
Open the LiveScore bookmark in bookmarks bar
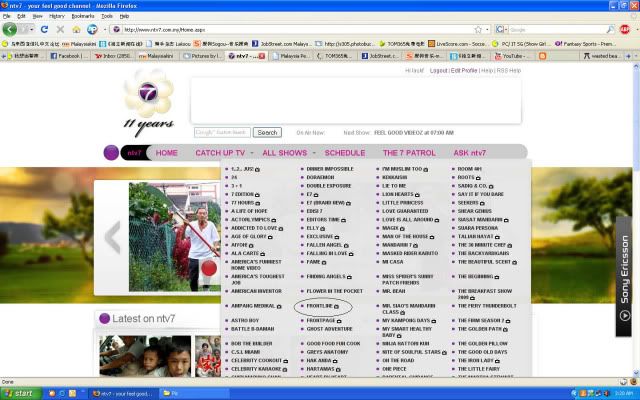pos(457,44)
